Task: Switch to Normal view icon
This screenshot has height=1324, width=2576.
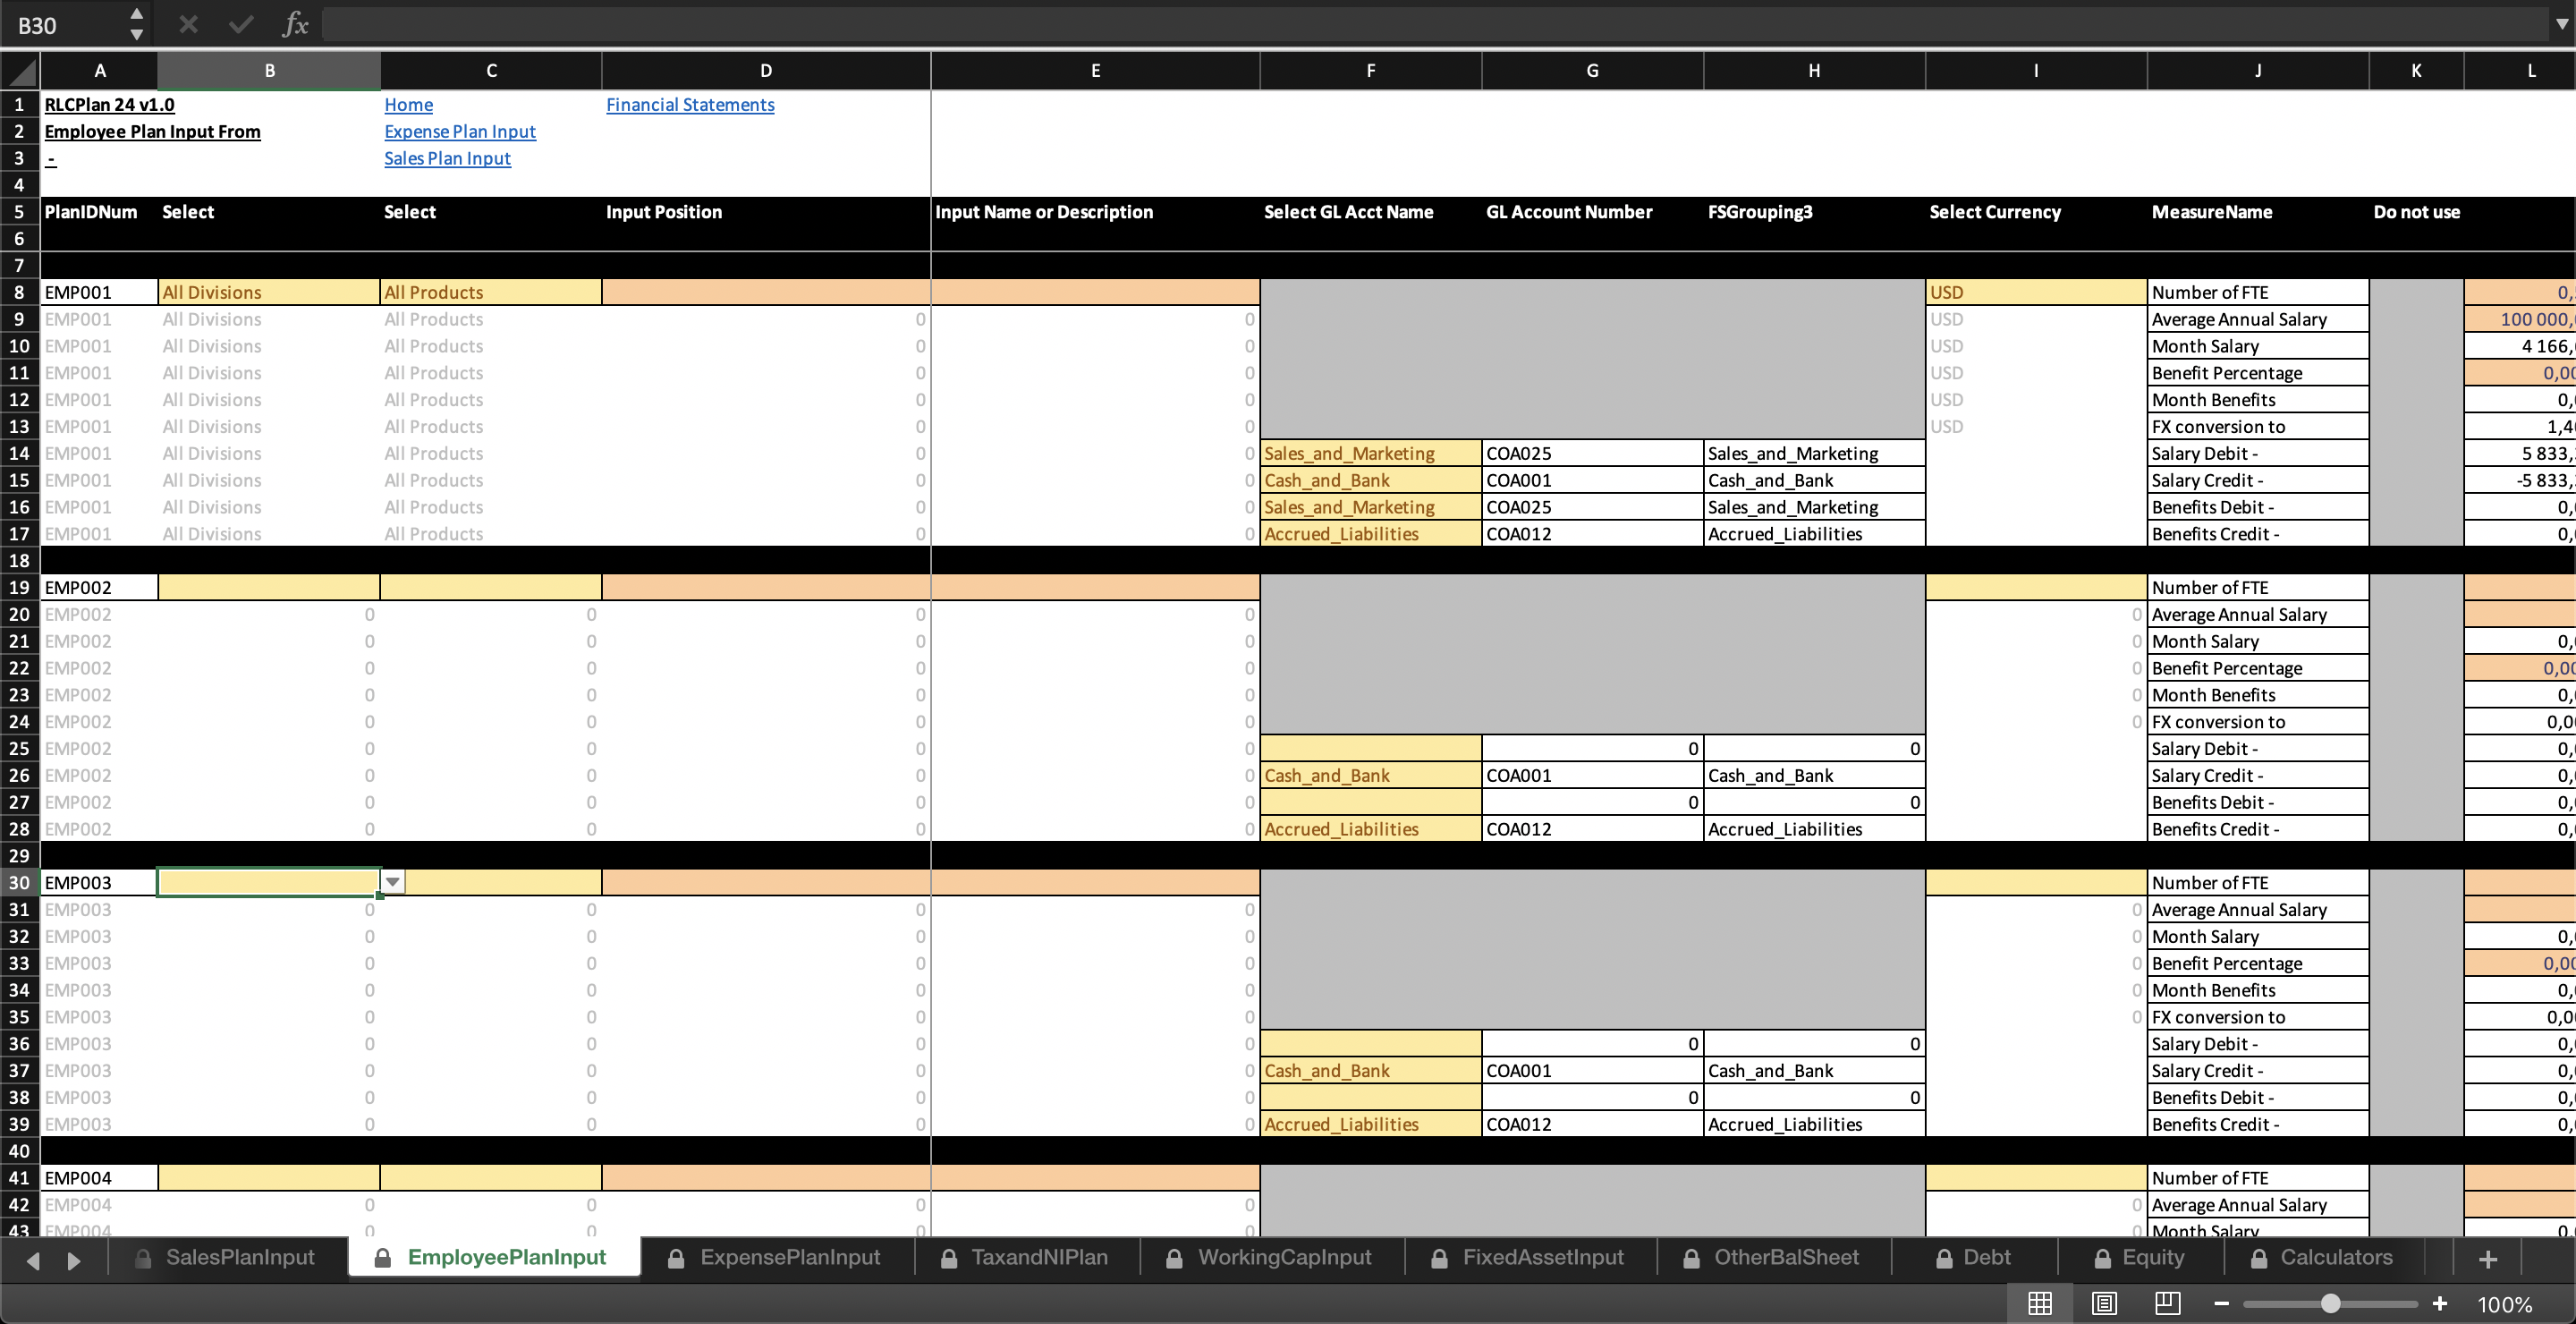Action: pyautogui.click(x=2040, y=1303)
